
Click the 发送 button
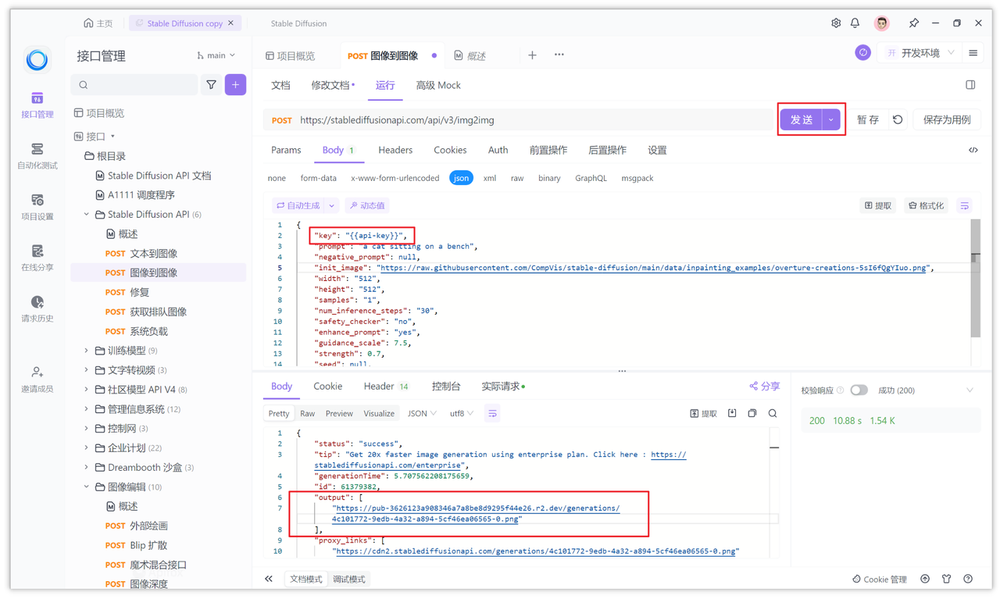point(804,119)
